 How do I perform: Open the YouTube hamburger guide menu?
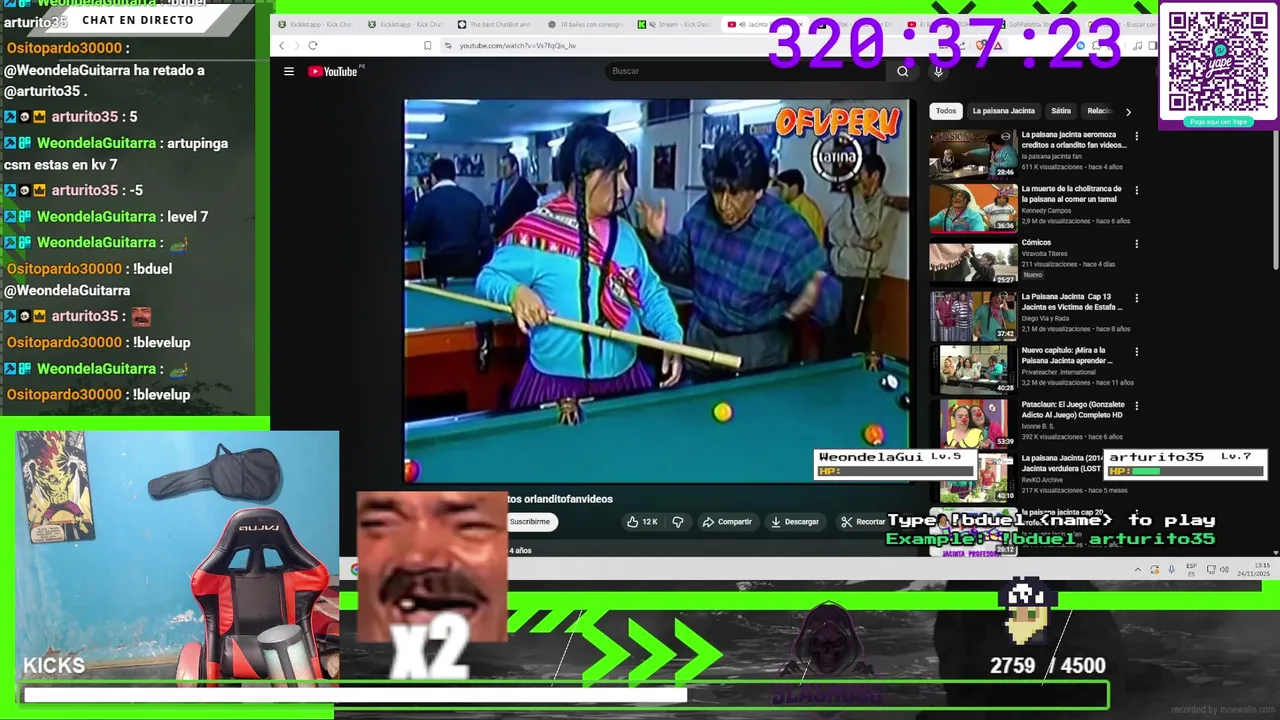pyautogui.click(x=288, y=71)
